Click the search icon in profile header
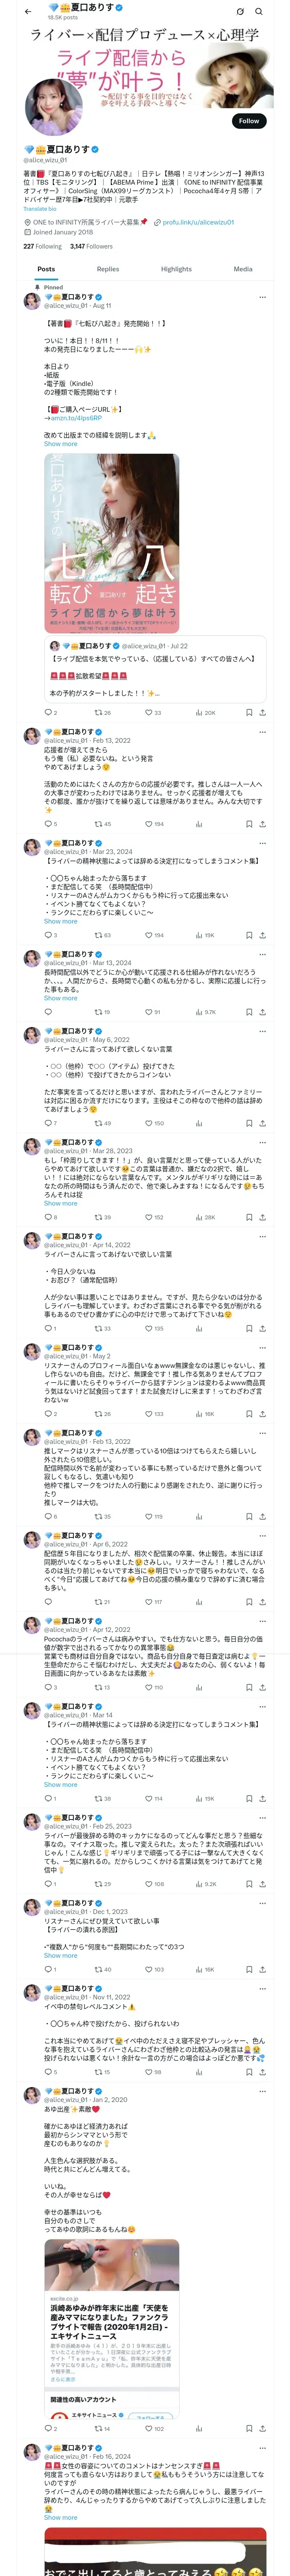 pyautogui.click(x=259, y=11)
